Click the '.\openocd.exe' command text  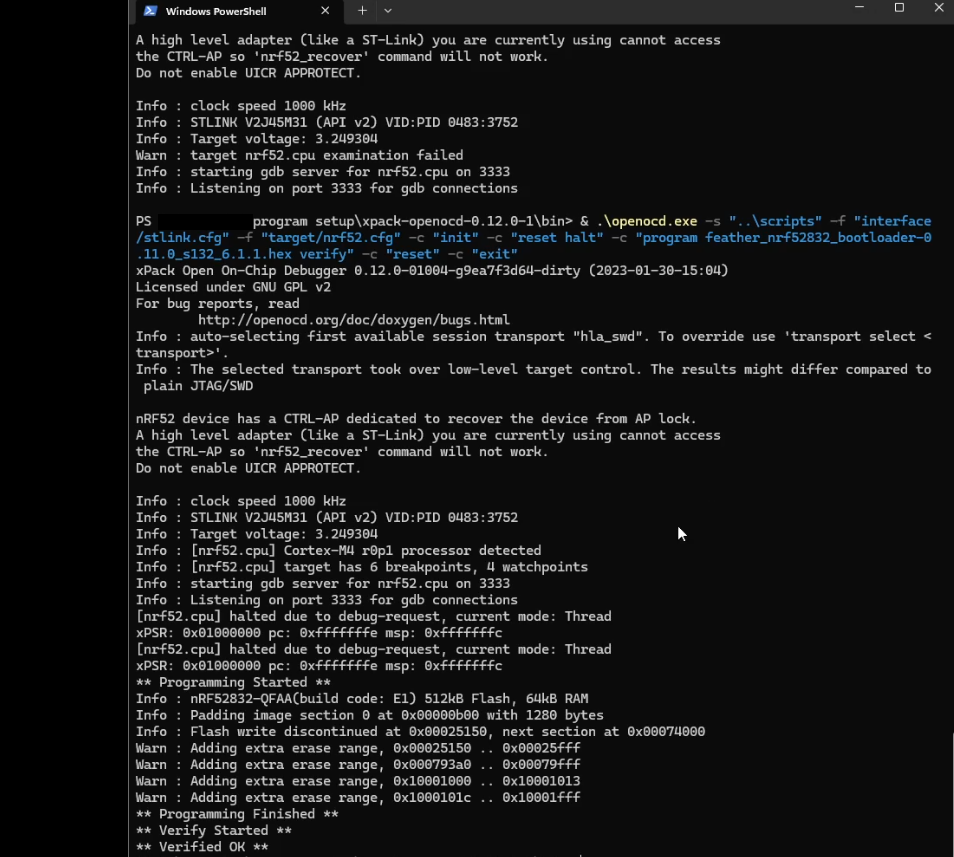tap(647, 221)
